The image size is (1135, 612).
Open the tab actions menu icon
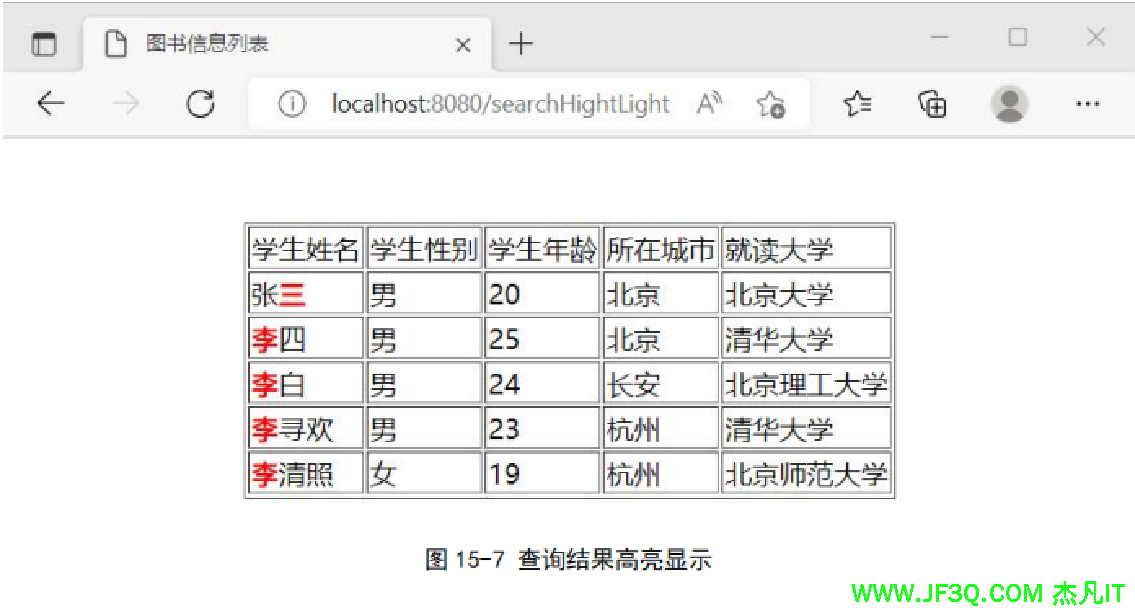[x=44, y=44]
